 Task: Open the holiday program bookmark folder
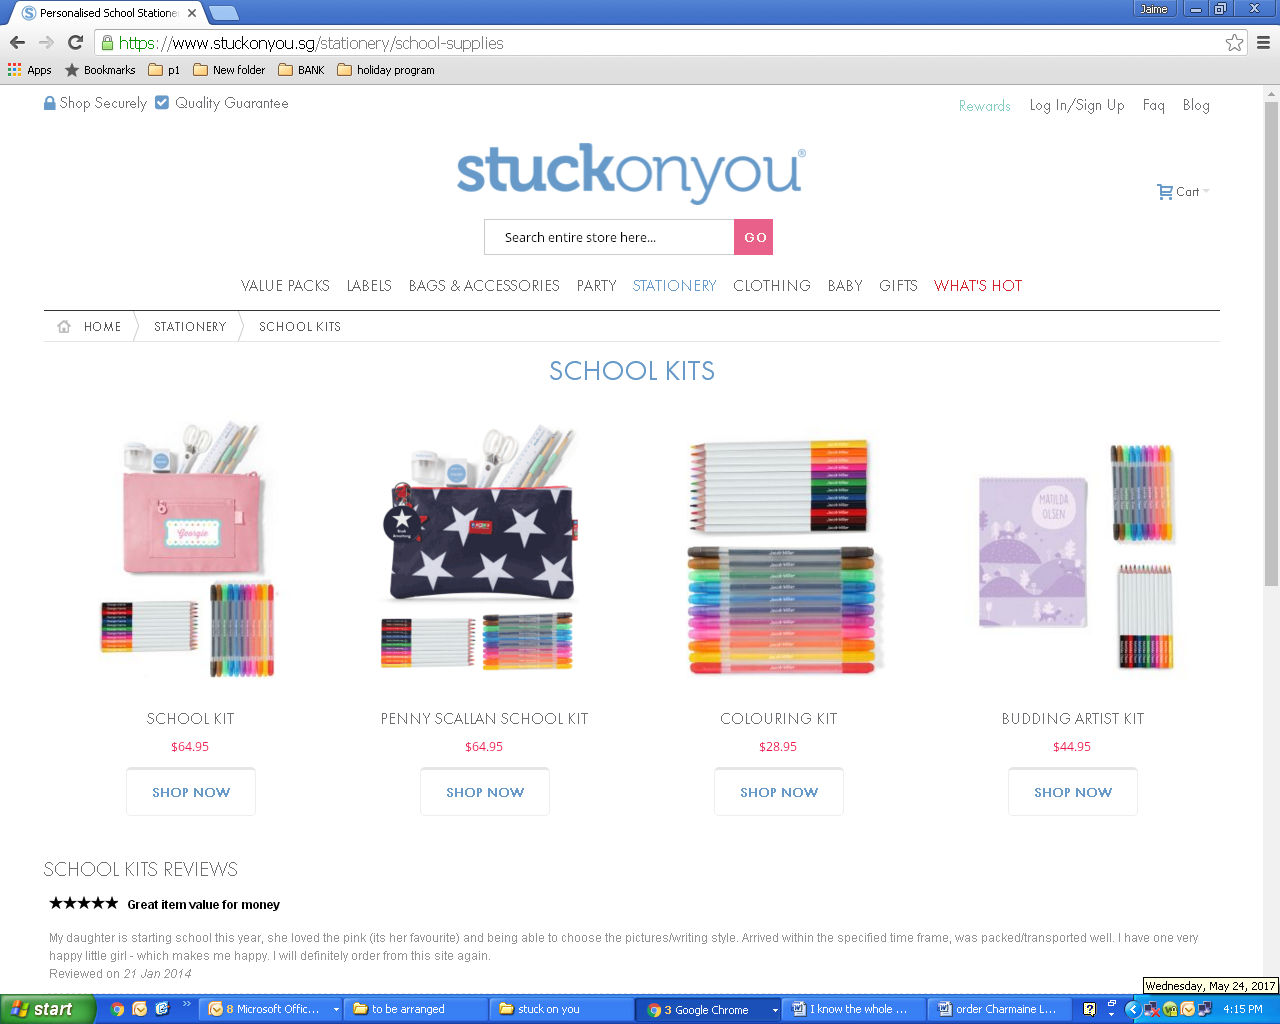(386, 70)
